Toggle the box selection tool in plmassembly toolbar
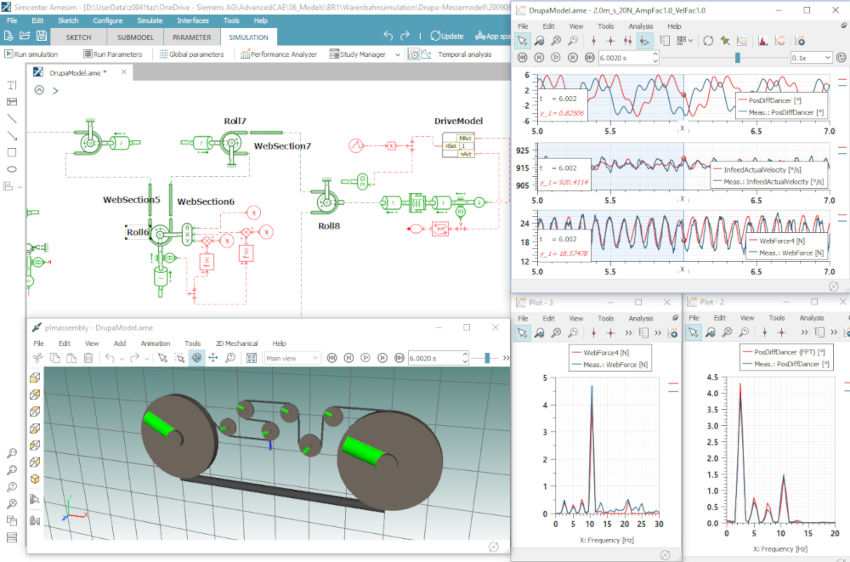Viewport: 850px width, 562px height. (x=179, y=358)
